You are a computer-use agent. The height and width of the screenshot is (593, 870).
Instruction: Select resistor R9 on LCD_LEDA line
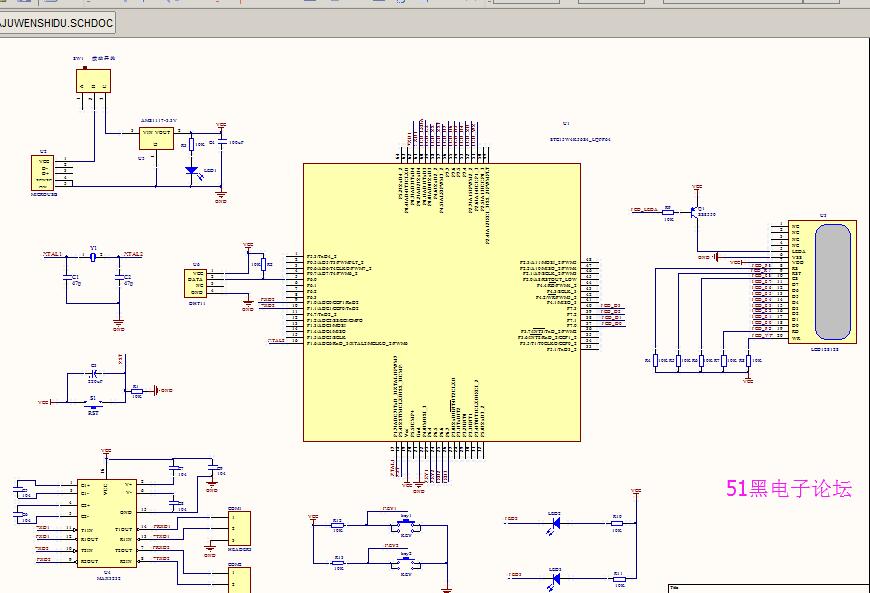(x=669, y=212)
